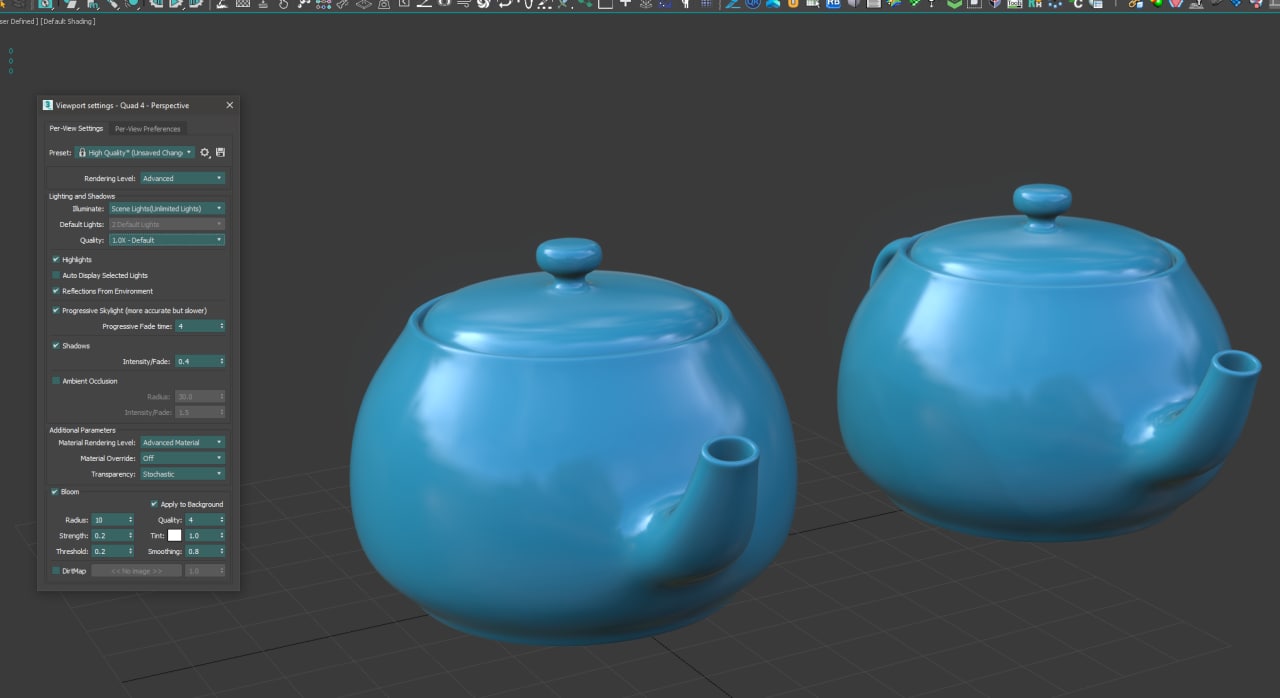
Task: Click the disabled Default Lights dropdown
Action: point(167,224)
